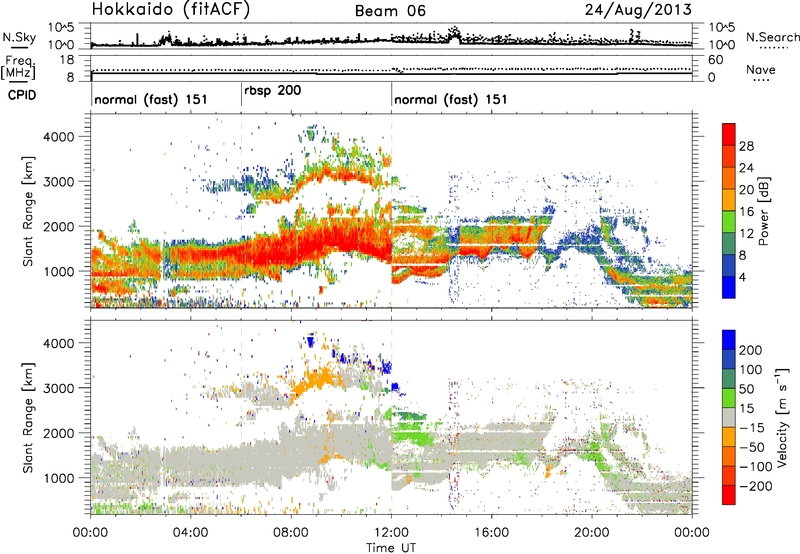Click the '28' tick on the power scale
This screenshot has width=800, height=554.
[745, 146]
